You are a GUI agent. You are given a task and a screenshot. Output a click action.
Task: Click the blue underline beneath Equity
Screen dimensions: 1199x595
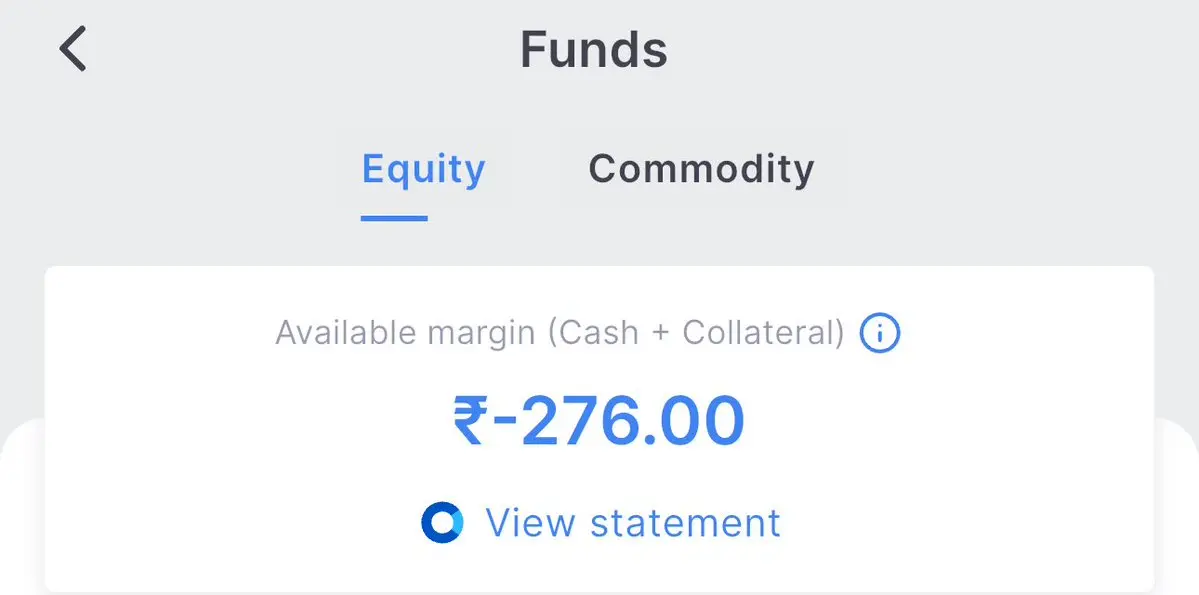coord(394,218)
